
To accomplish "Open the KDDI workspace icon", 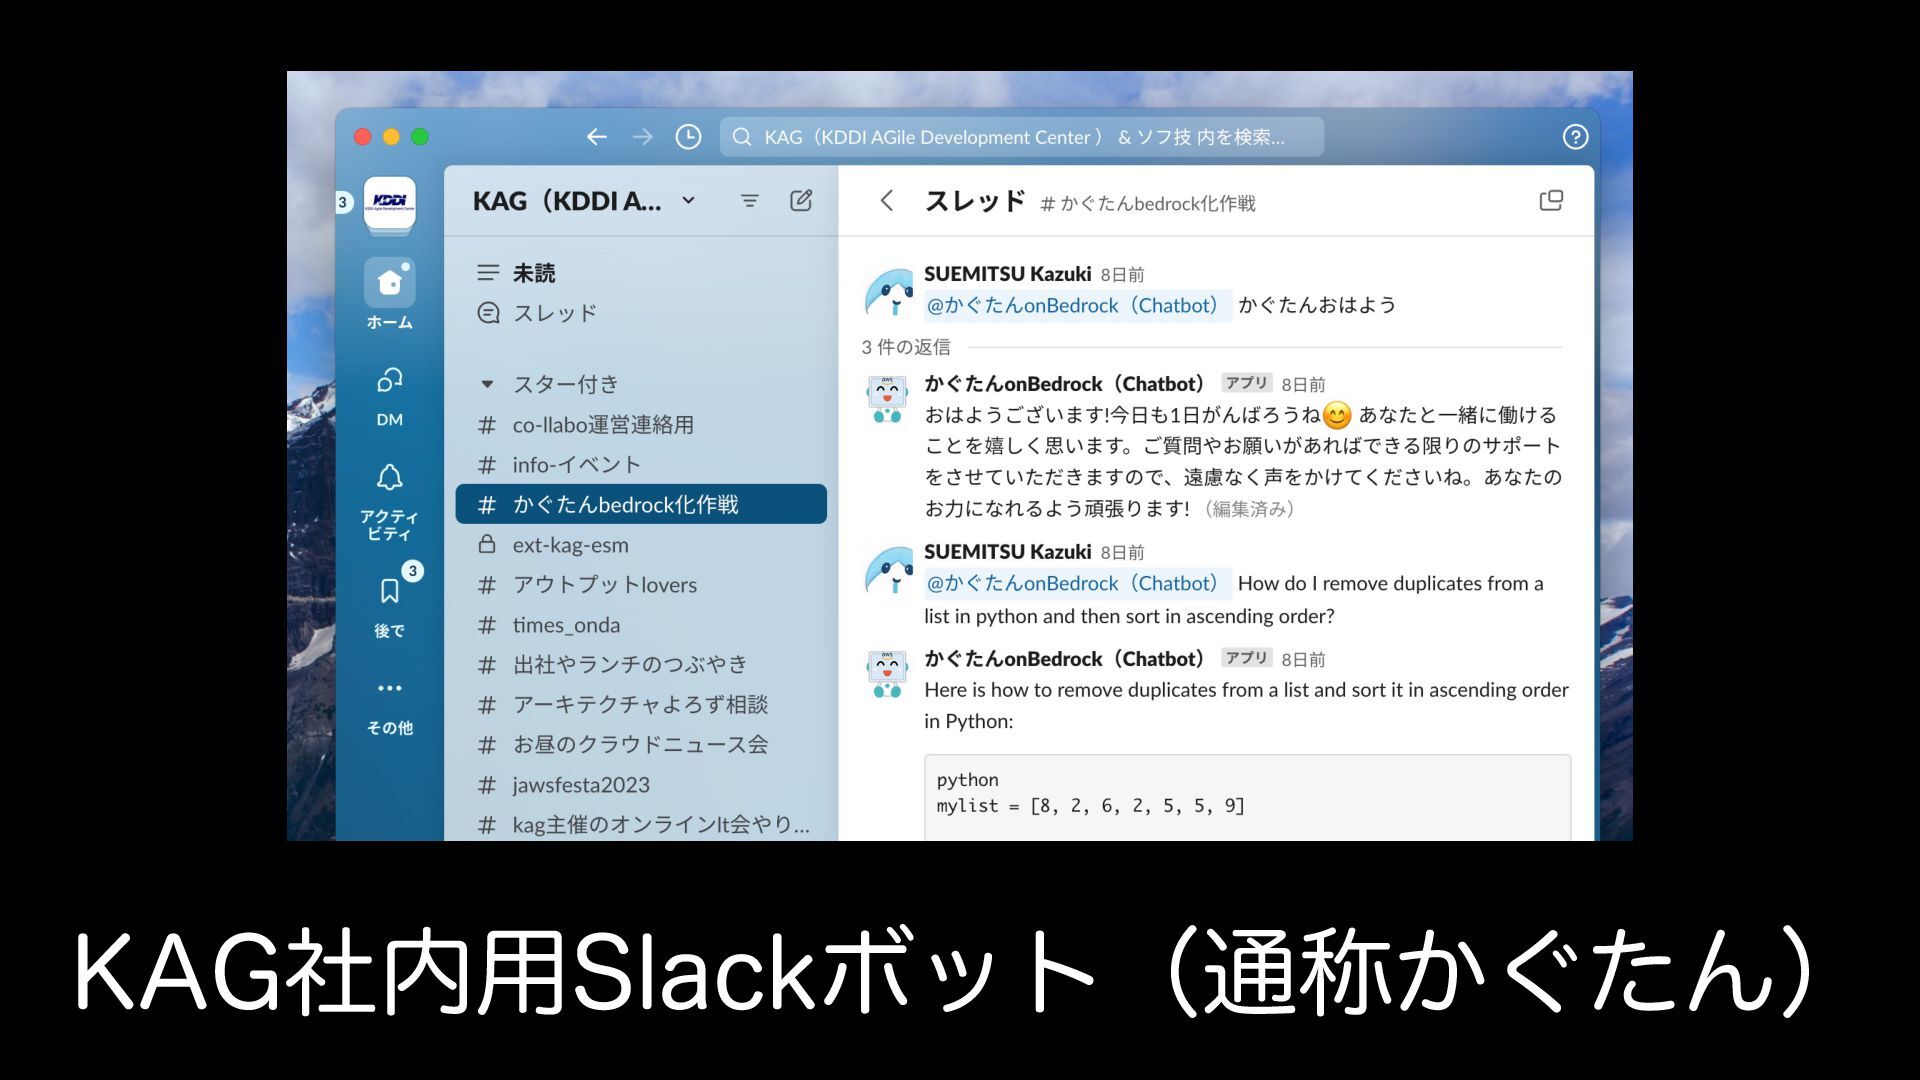I will tap(390, 202).
